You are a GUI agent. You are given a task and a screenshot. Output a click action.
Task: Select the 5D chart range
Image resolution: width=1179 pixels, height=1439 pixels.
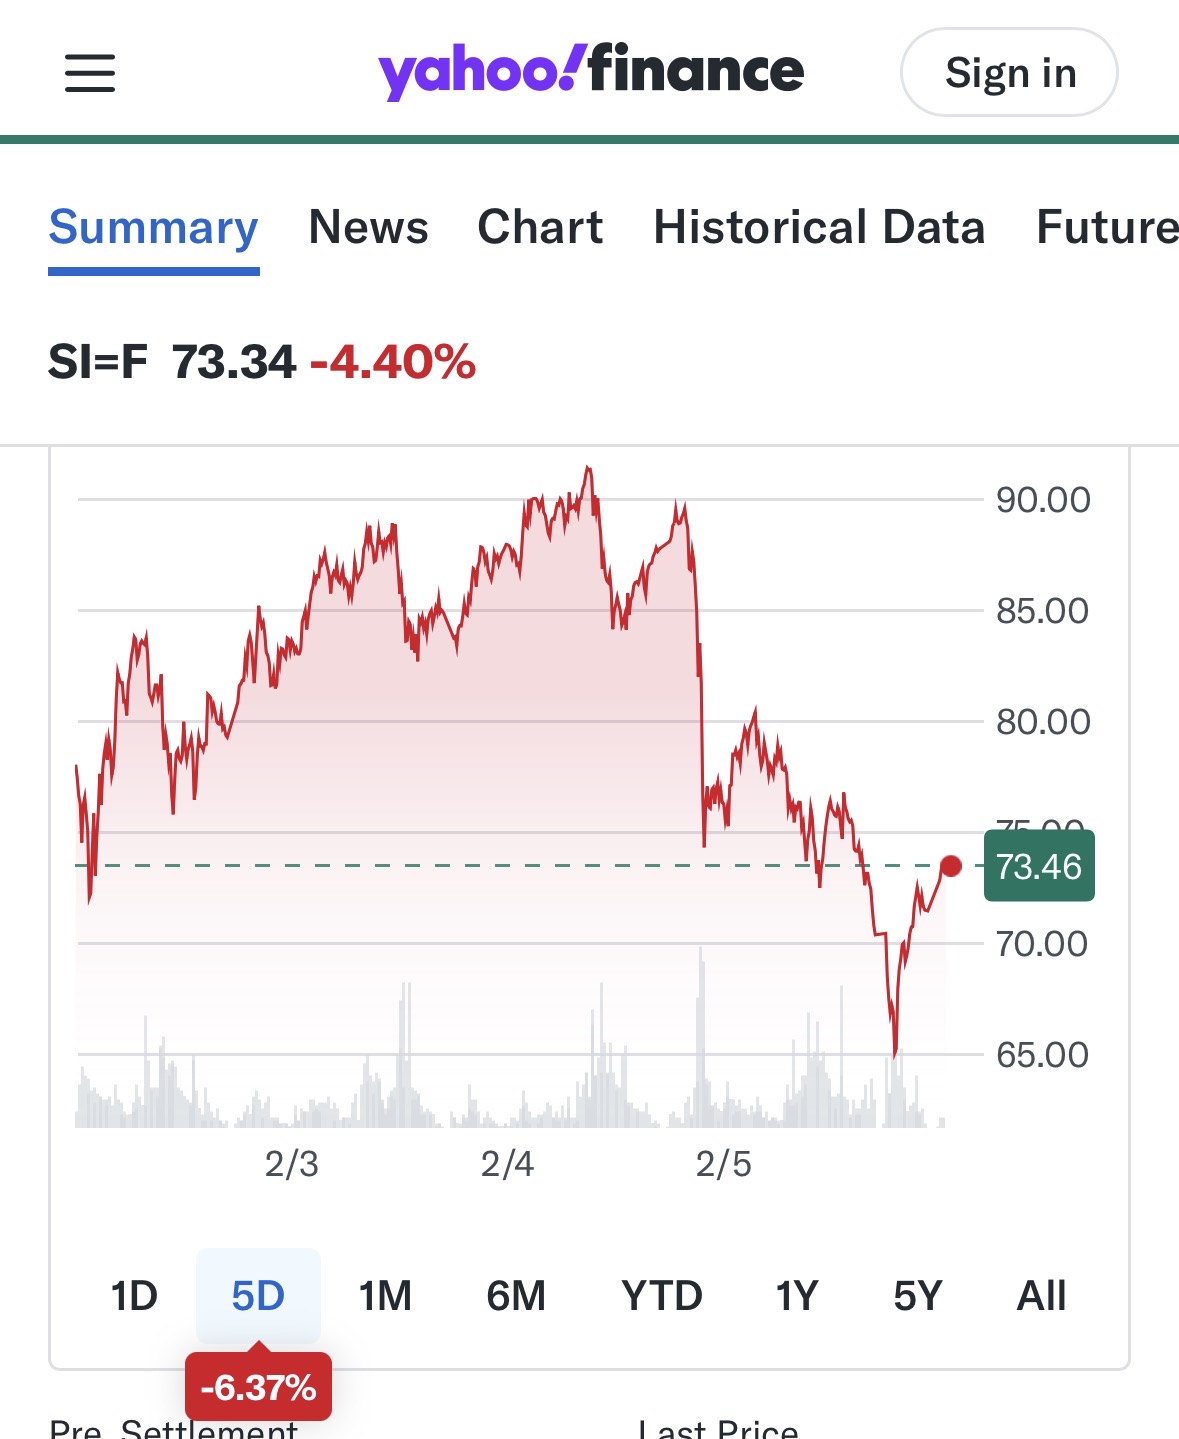(x=258, y=1296)
